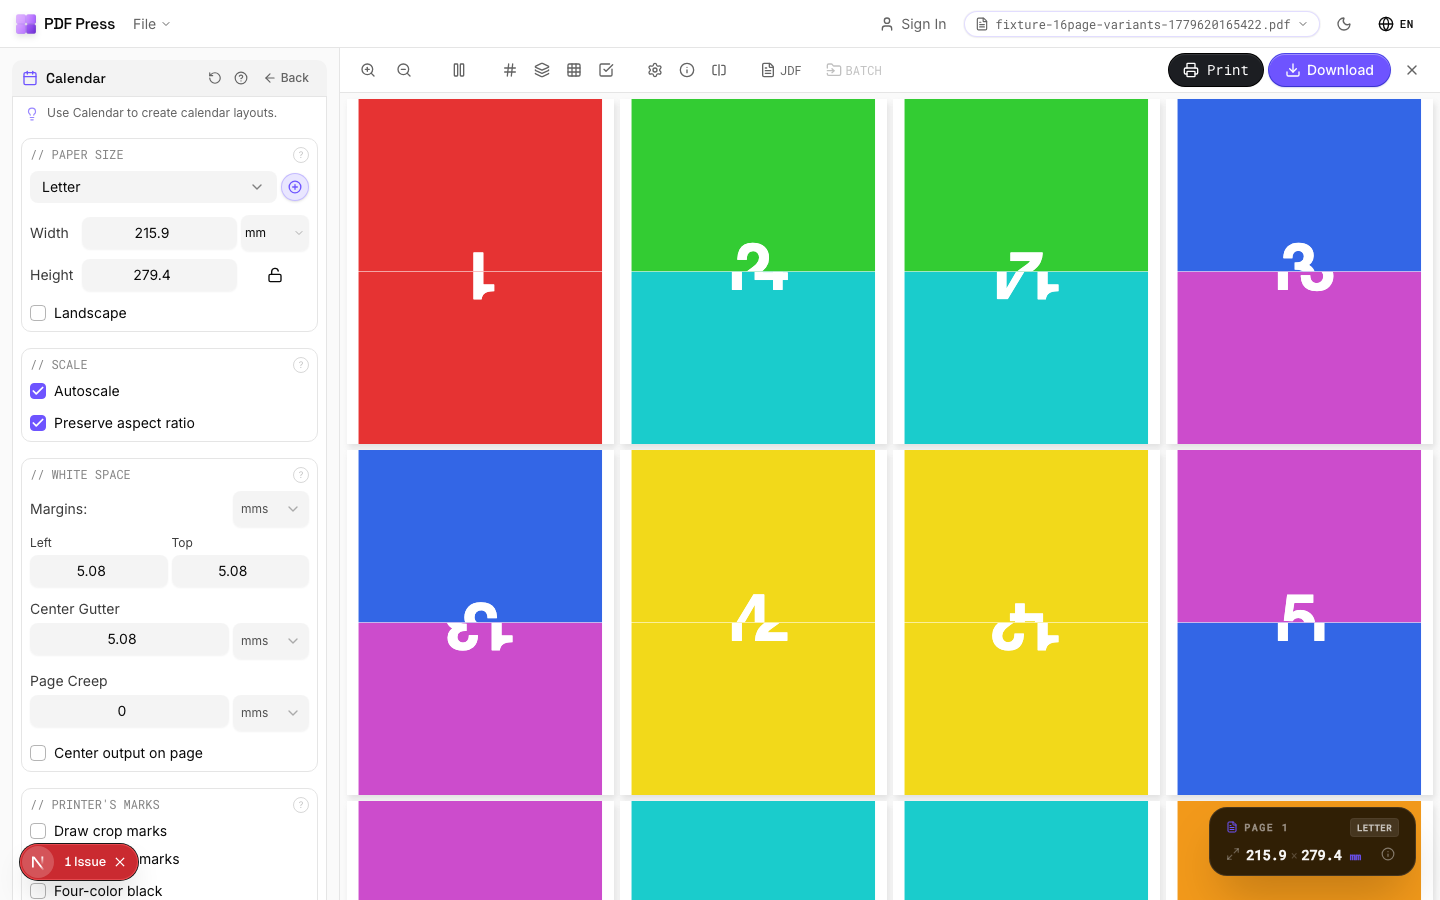Open Paper Size section help
This screenshot has height=900, width=1440.
[x=301, y=155]
